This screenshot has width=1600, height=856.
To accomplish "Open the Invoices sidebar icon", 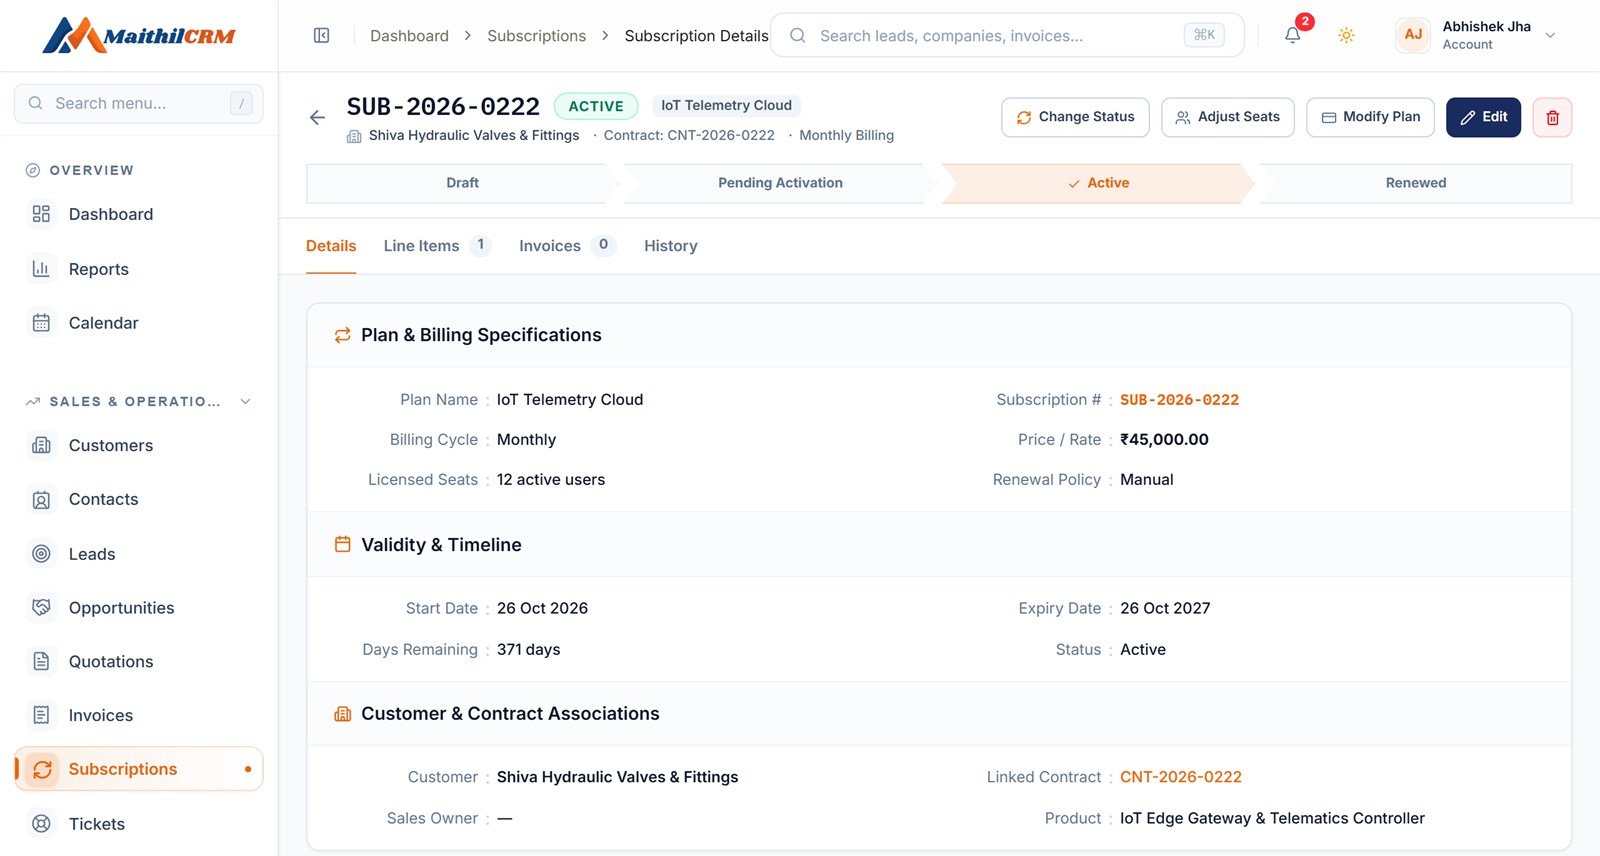I will click(x=41, y=715).
